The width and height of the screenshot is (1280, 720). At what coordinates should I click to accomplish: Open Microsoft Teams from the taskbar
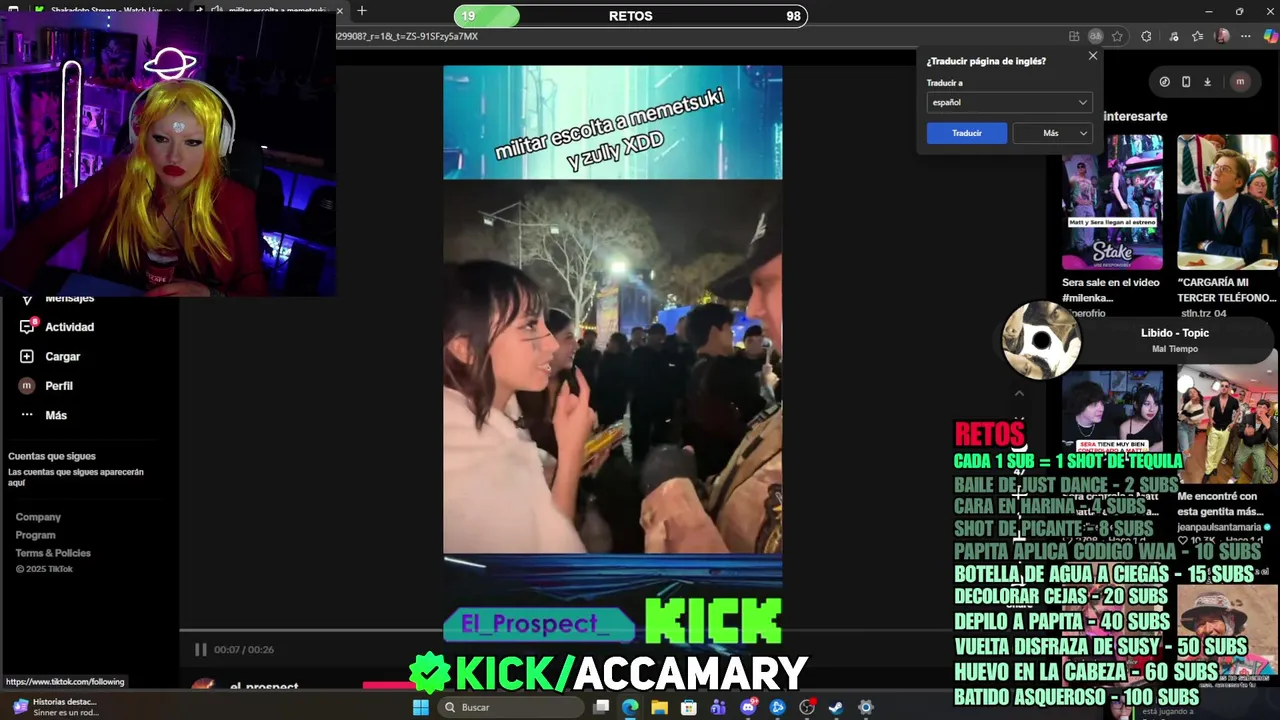tap(718, 707)
